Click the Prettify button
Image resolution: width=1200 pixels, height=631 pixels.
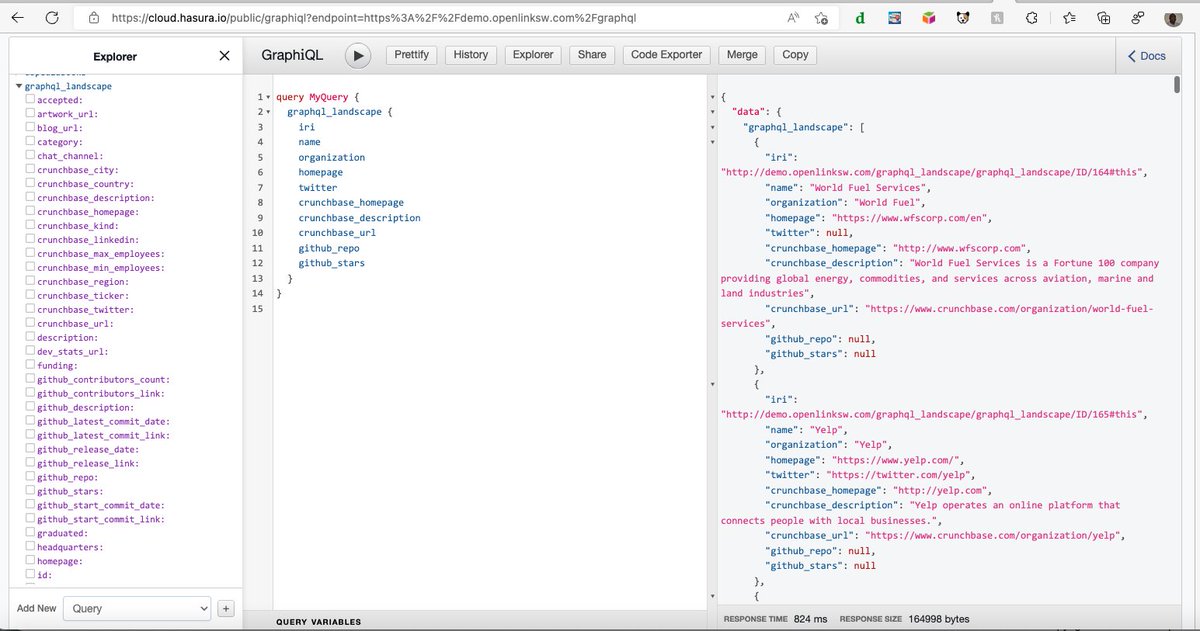point(411,55)
